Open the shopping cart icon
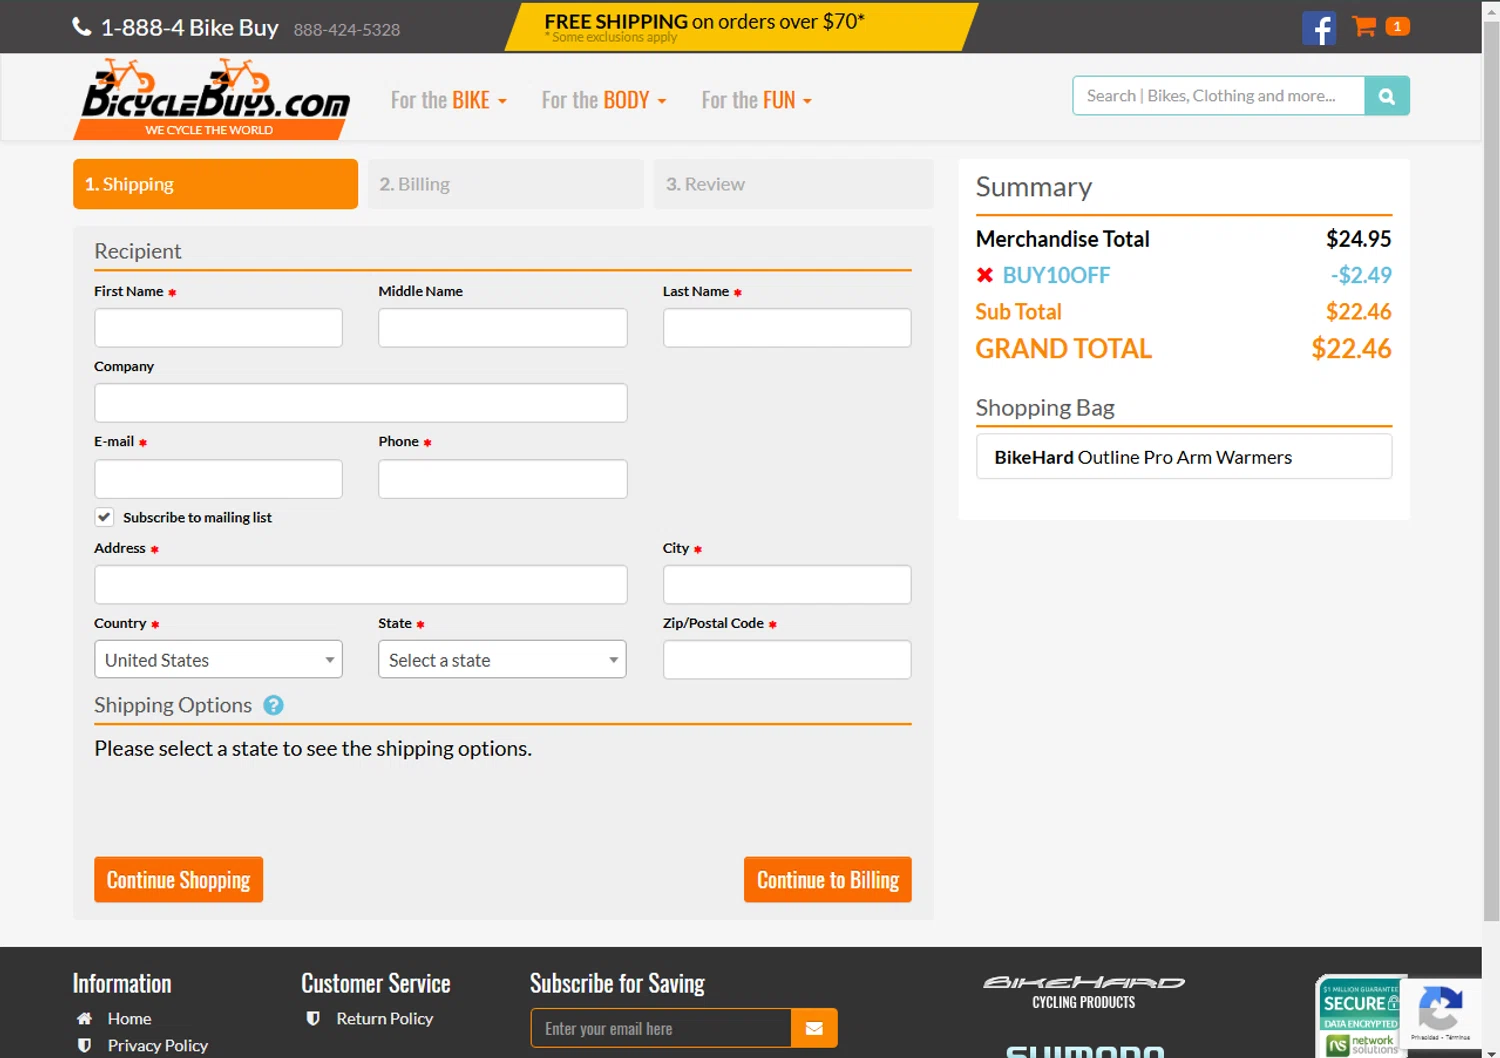The image size is (1500, 1058). 1364,26
